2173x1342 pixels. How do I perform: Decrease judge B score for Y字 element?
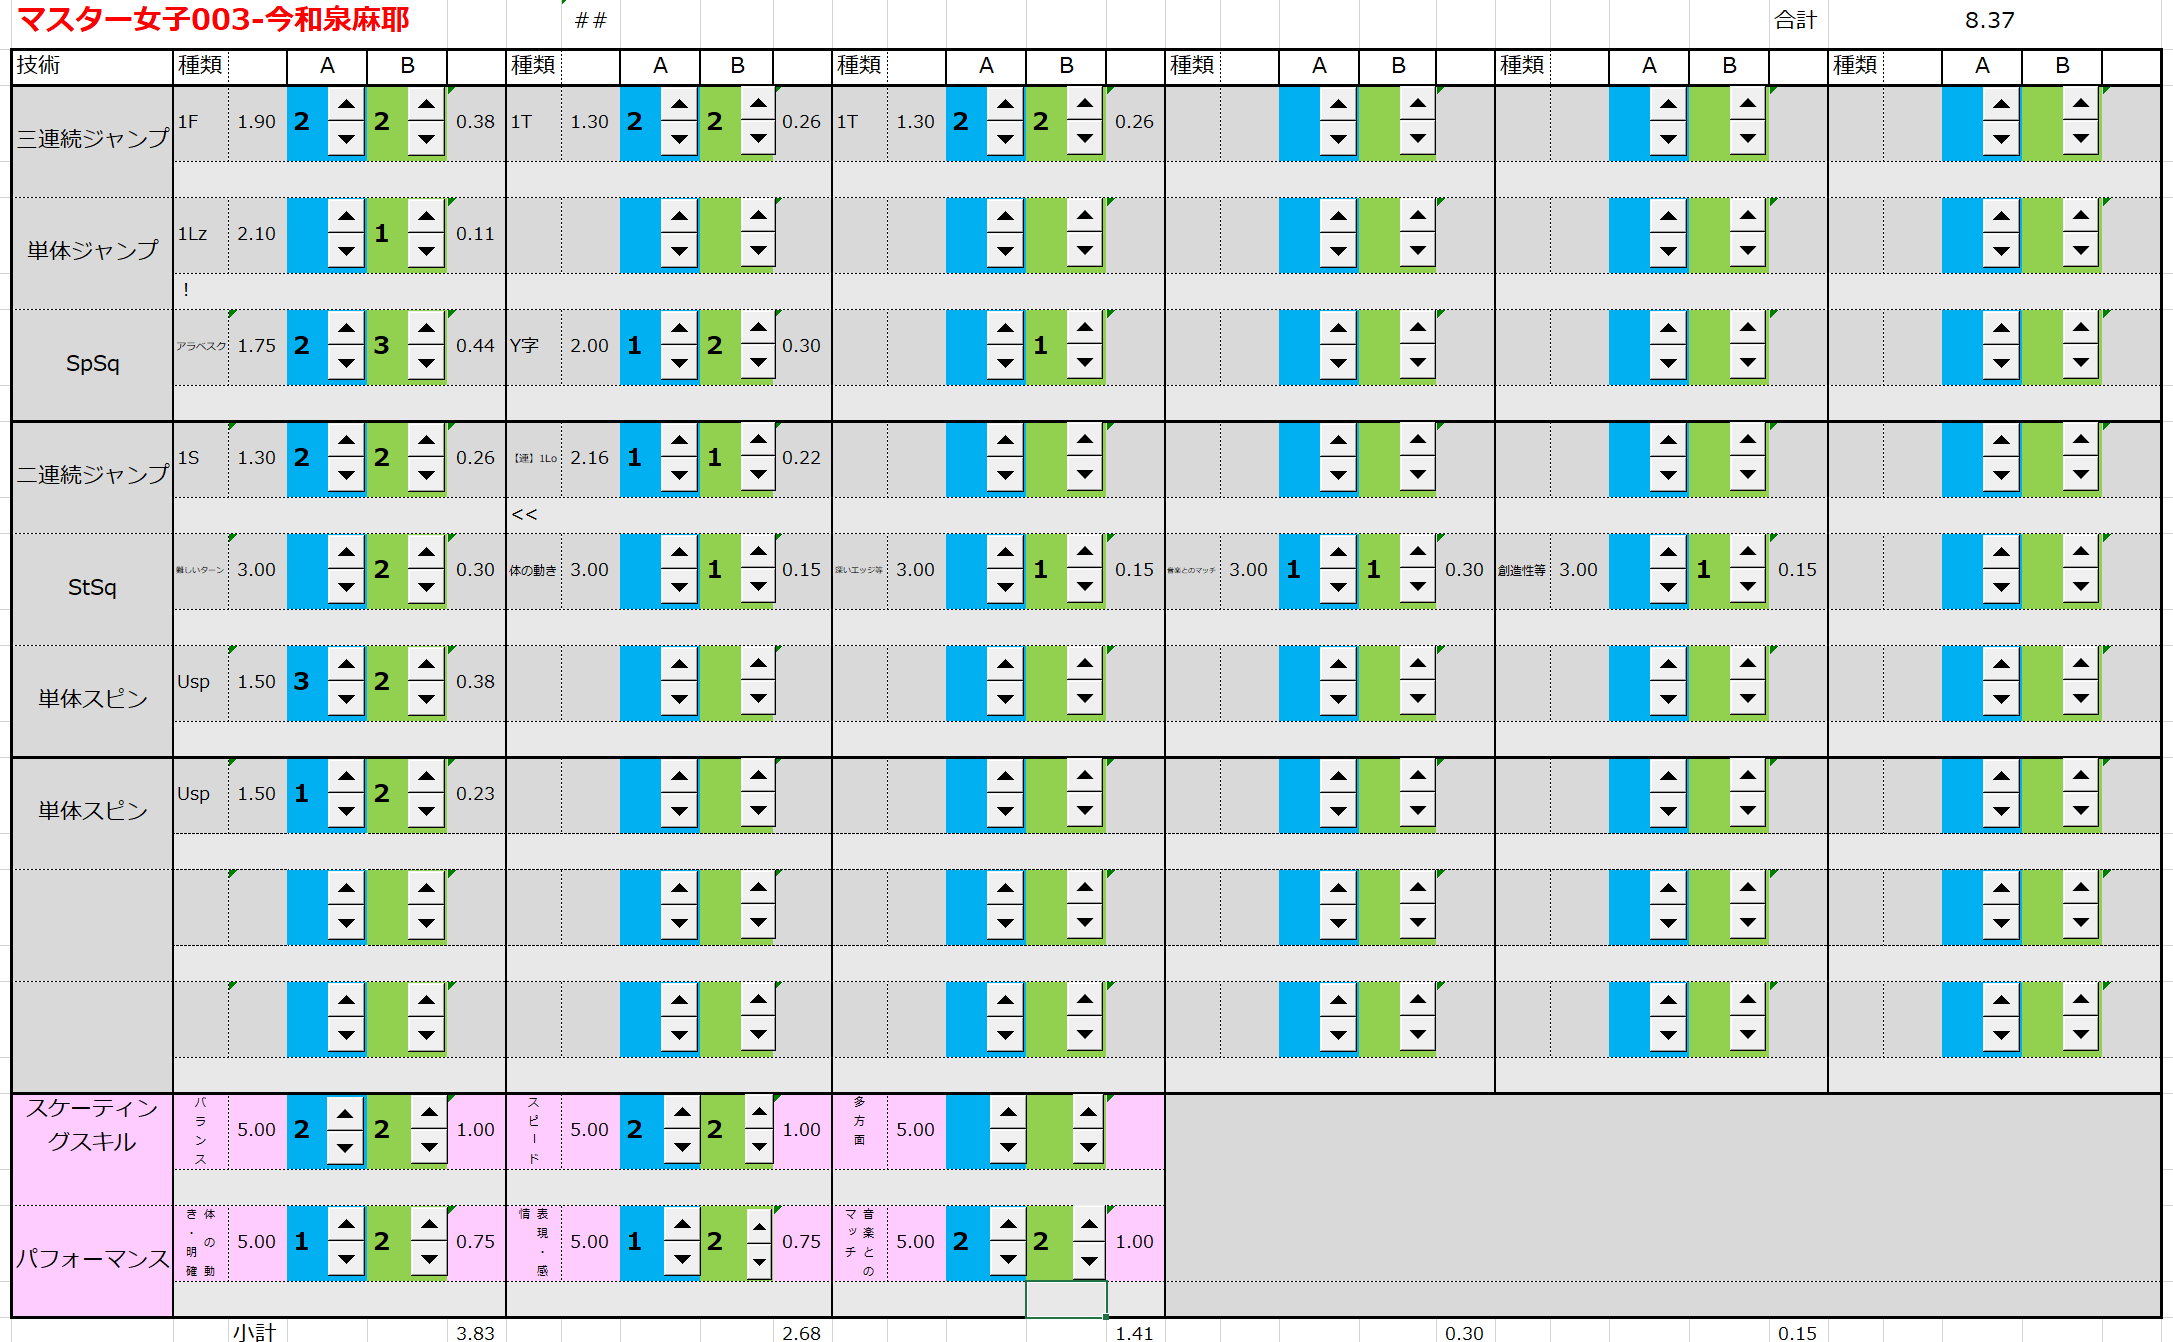(758, 363)
